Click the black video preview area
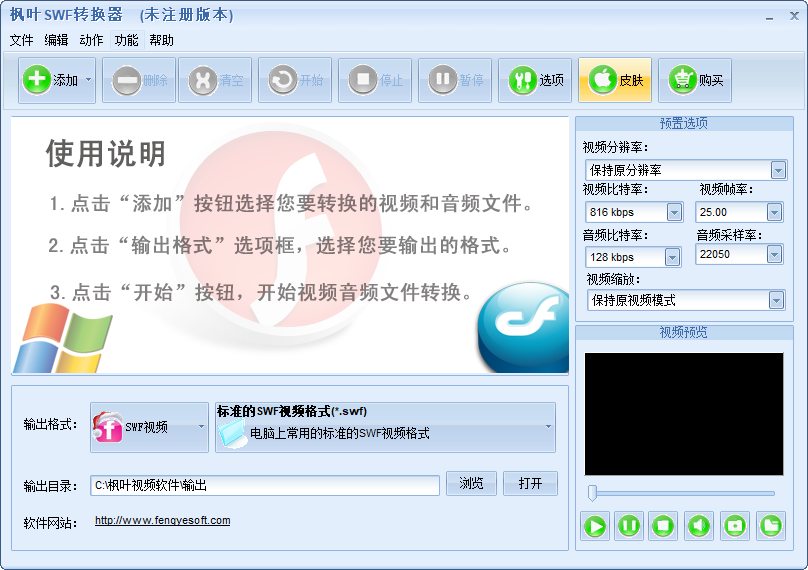The width and height of the screenshot is (808, 570). click(x=684, y=414)
